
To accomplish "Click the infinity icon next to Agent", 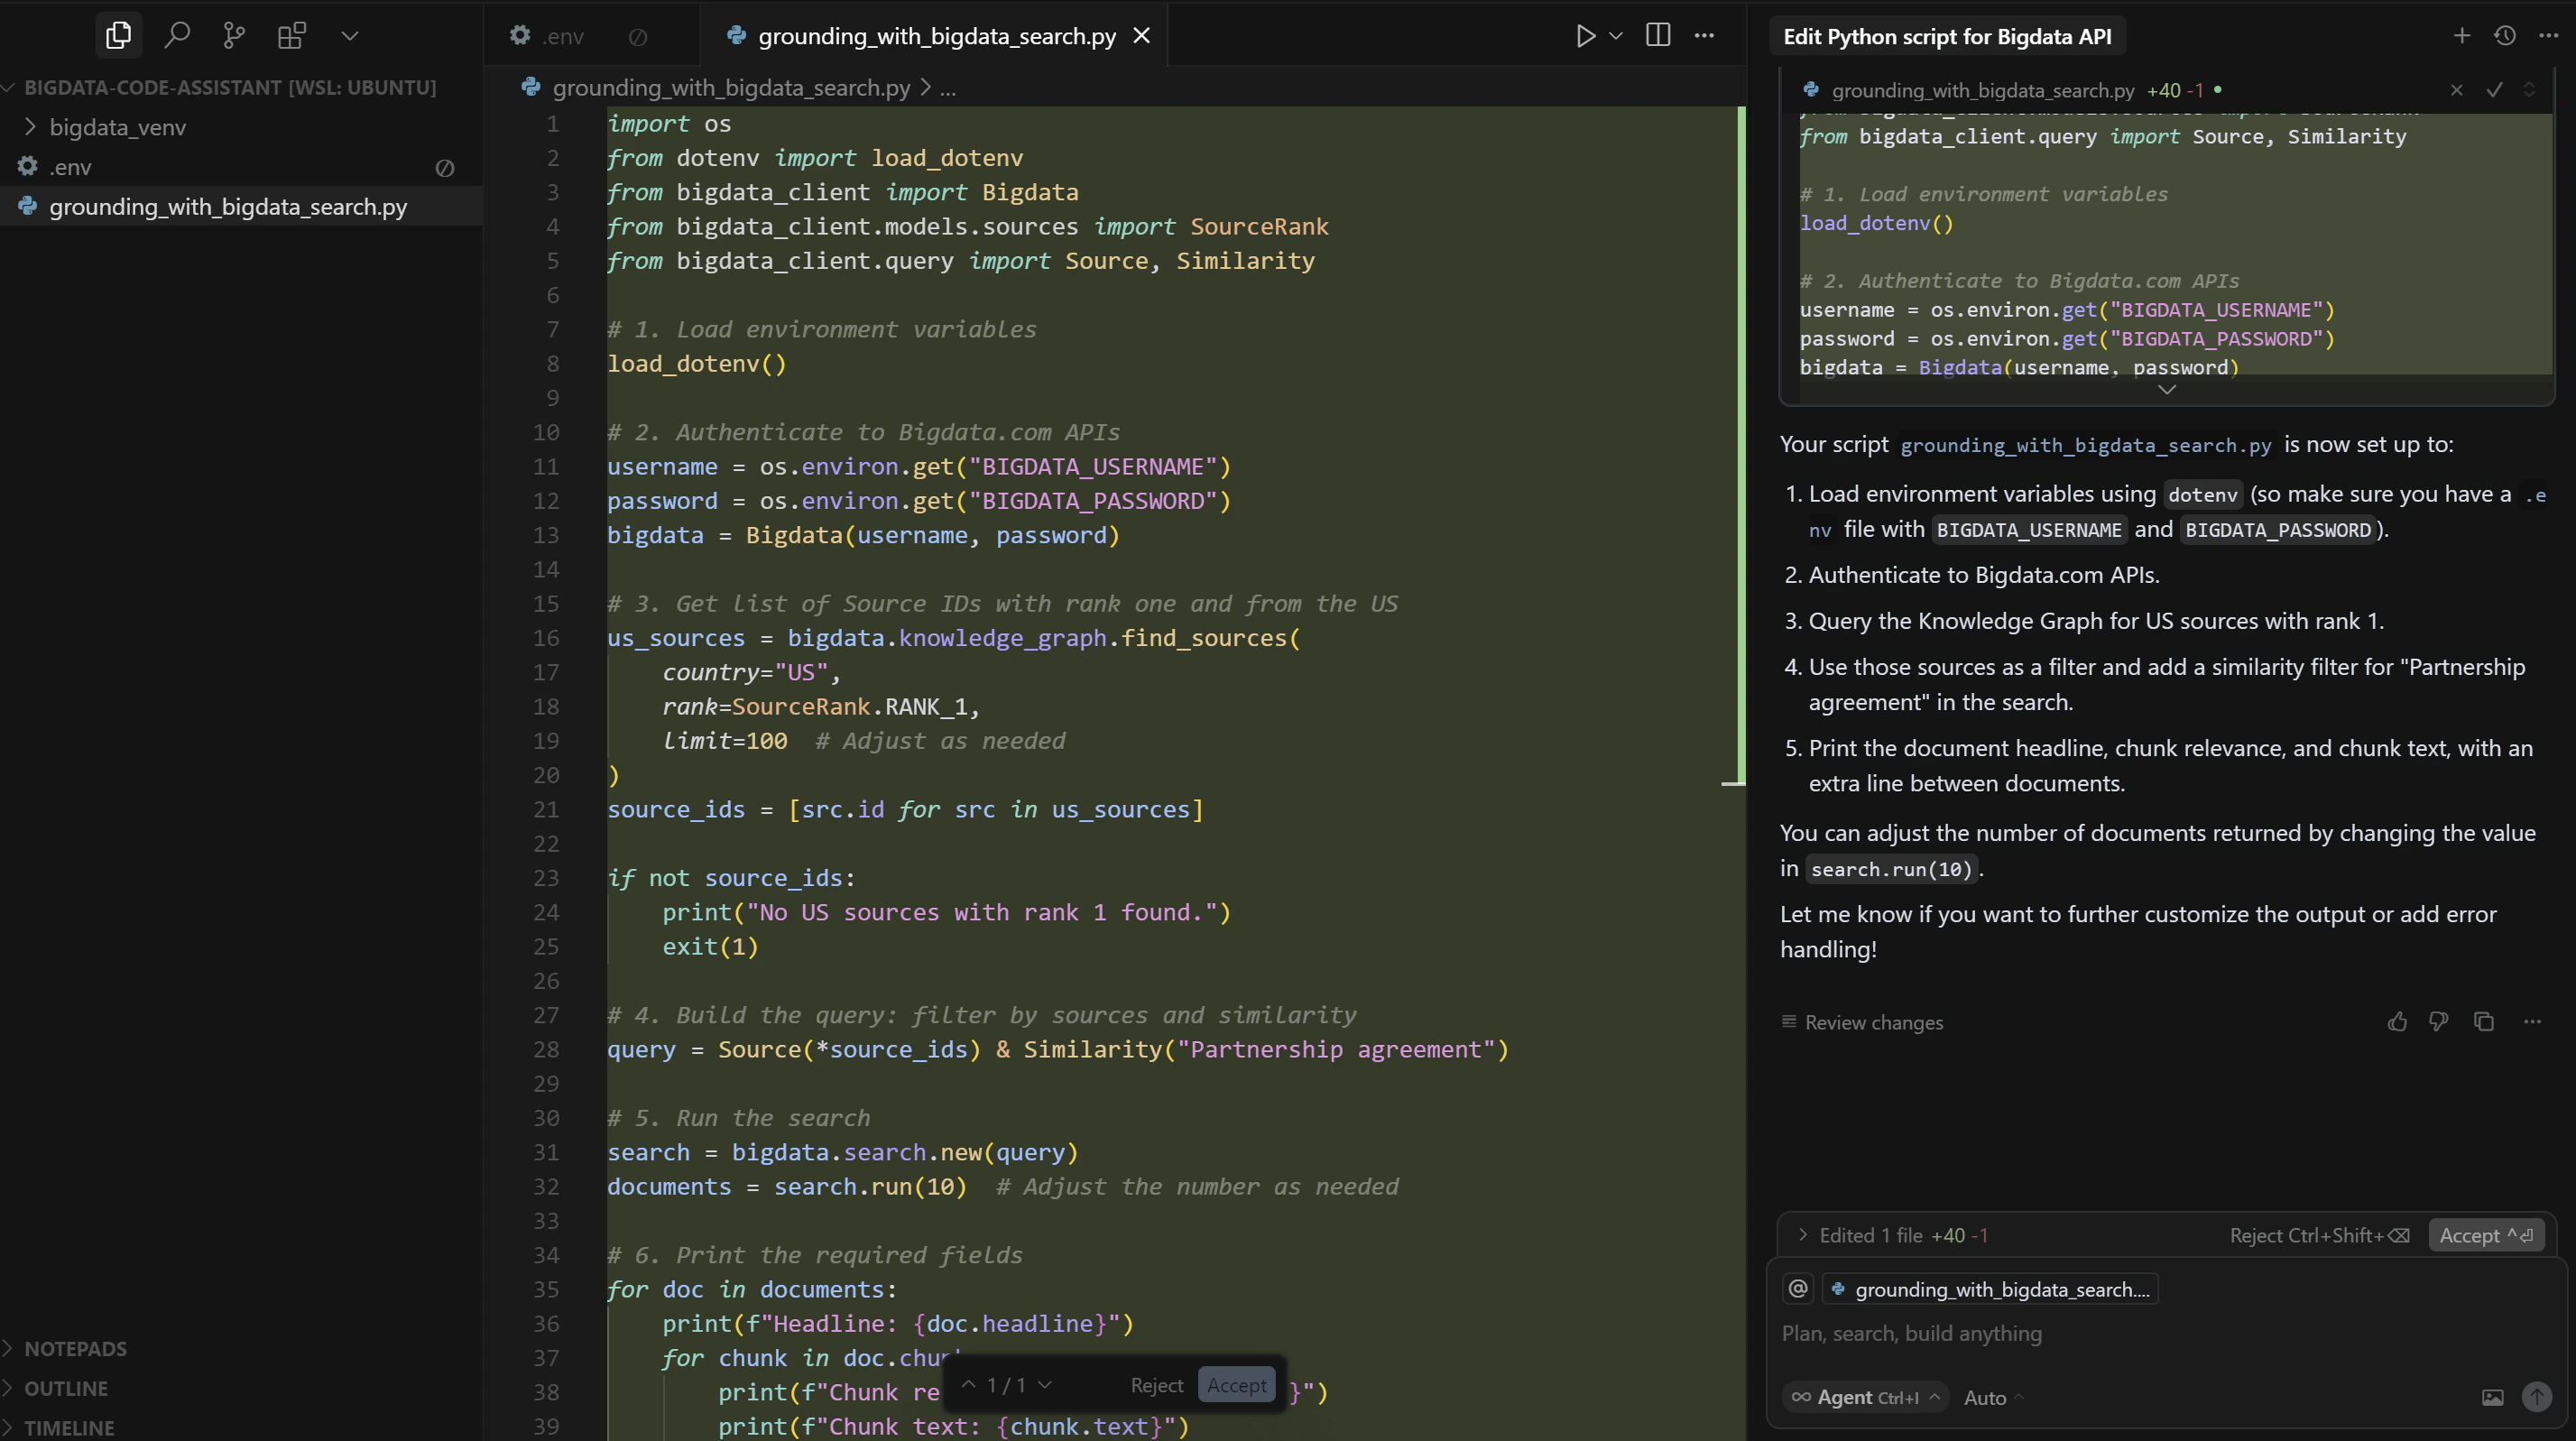I will pos(1800,1397).
